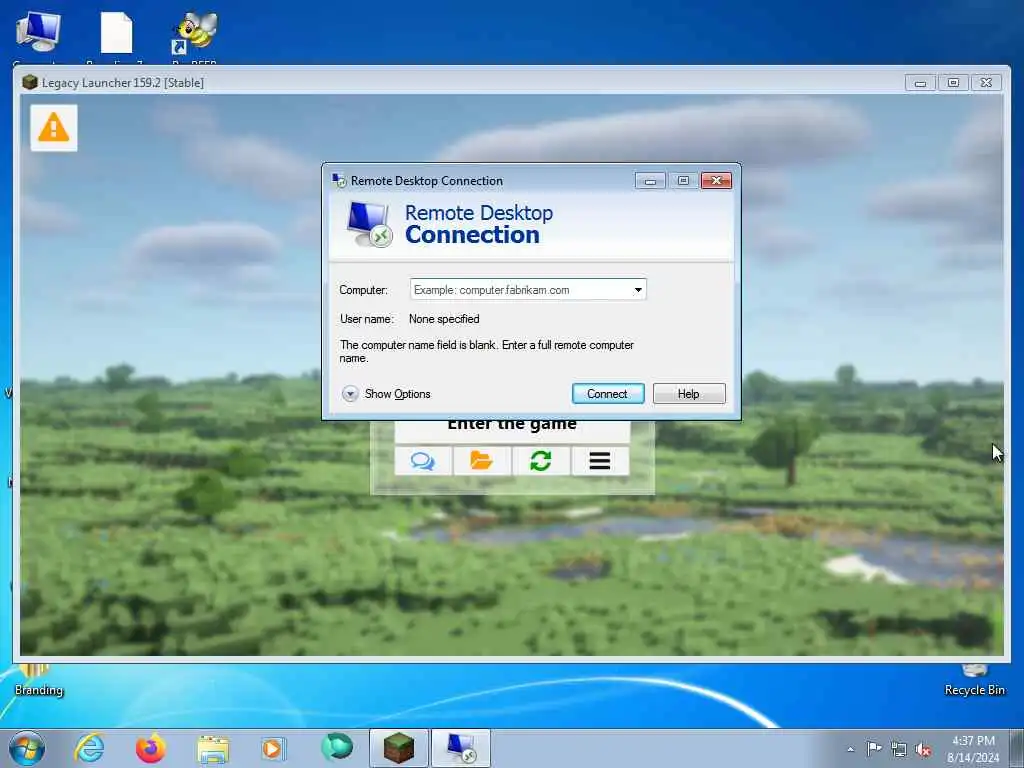Launch Internet Explorer from the taskbar

pos(89,748)
